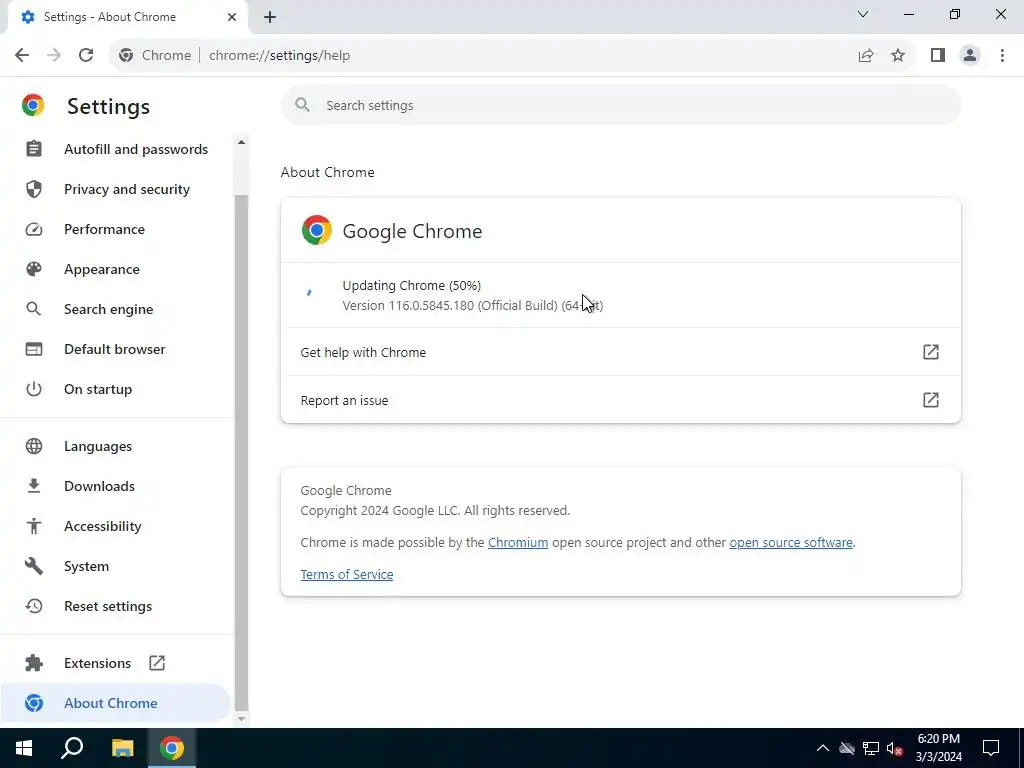Open the Windows notification center
Viewport: 1024px width, 768px height.
(991, 748)
